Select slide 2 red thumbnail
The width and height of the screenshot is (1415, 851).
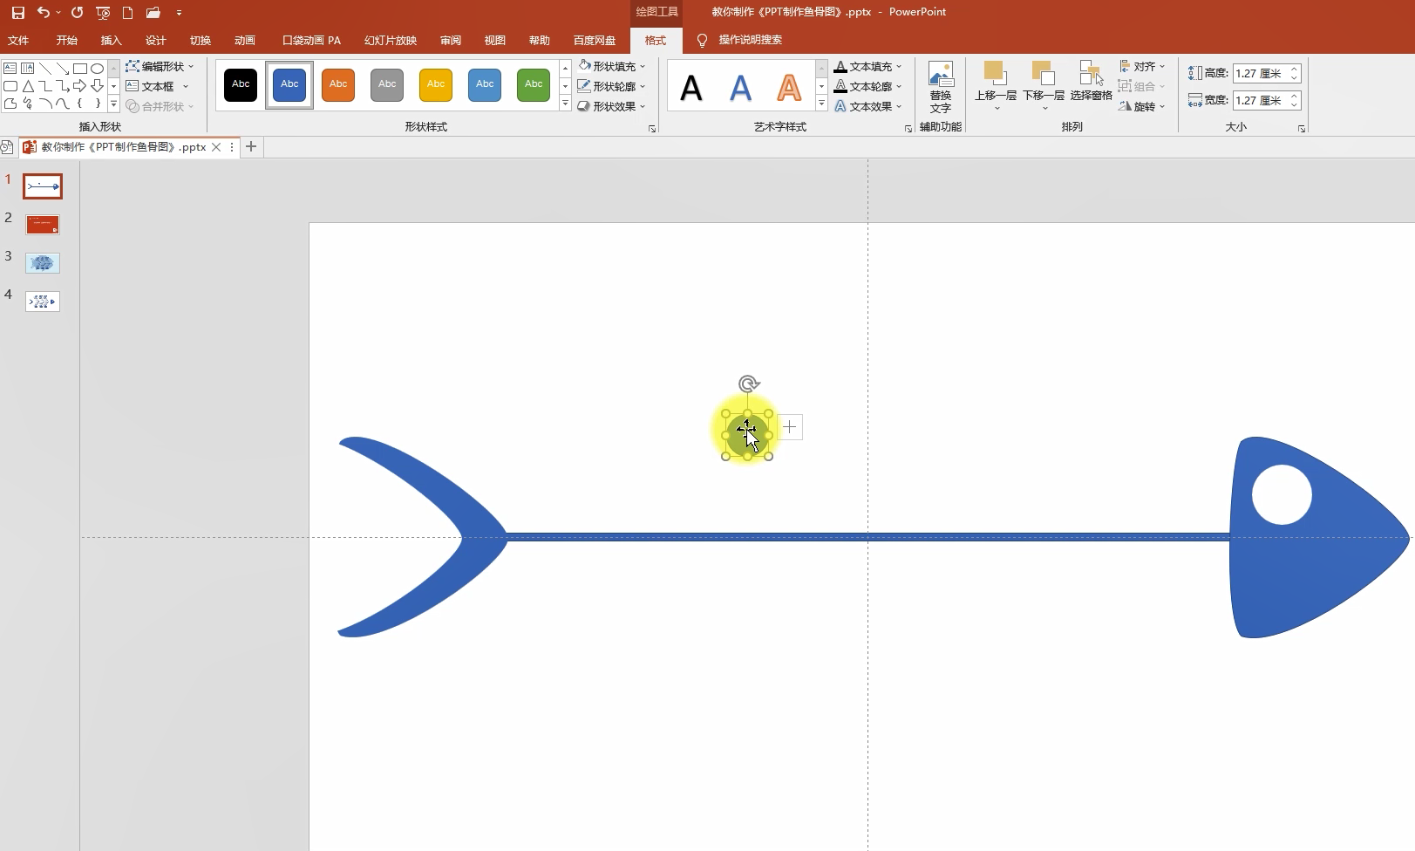coord(42,225)
